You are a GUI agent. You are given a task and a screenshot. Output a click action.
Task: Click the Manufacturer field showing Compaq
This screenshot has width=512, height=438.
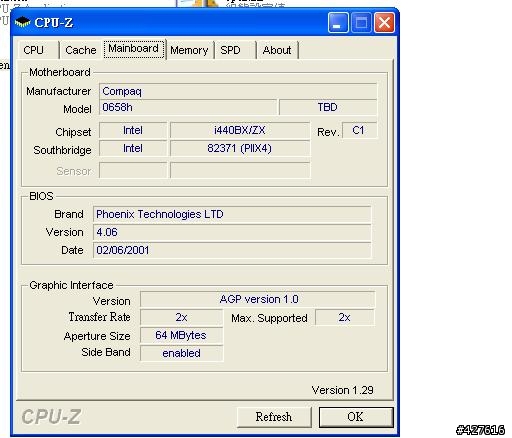238,91
